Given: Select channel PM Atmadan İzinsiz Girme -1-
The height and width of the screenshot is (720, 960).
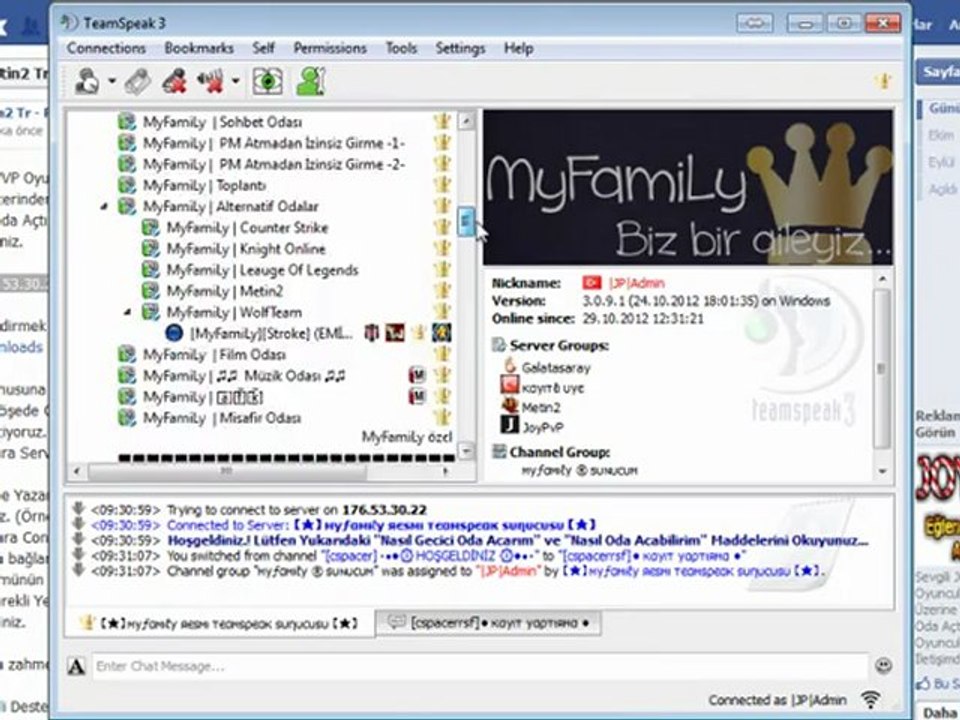Looking at the screenshot, I should tap(274, 143).
